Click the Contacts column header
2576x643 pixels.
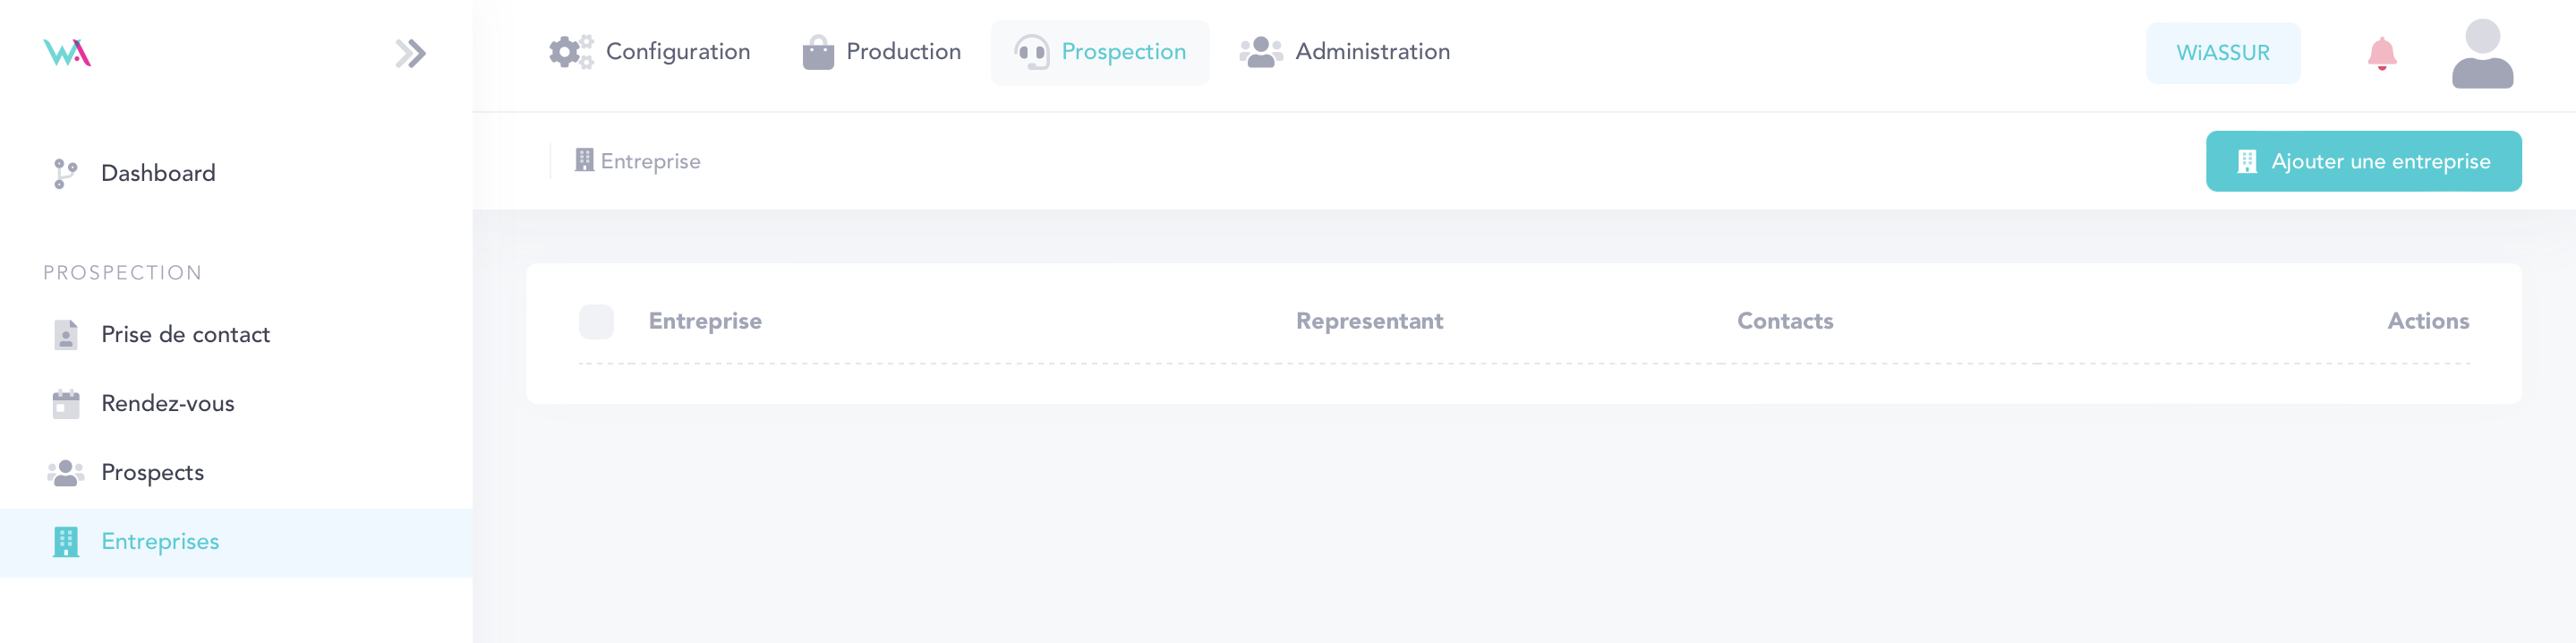1785,321
